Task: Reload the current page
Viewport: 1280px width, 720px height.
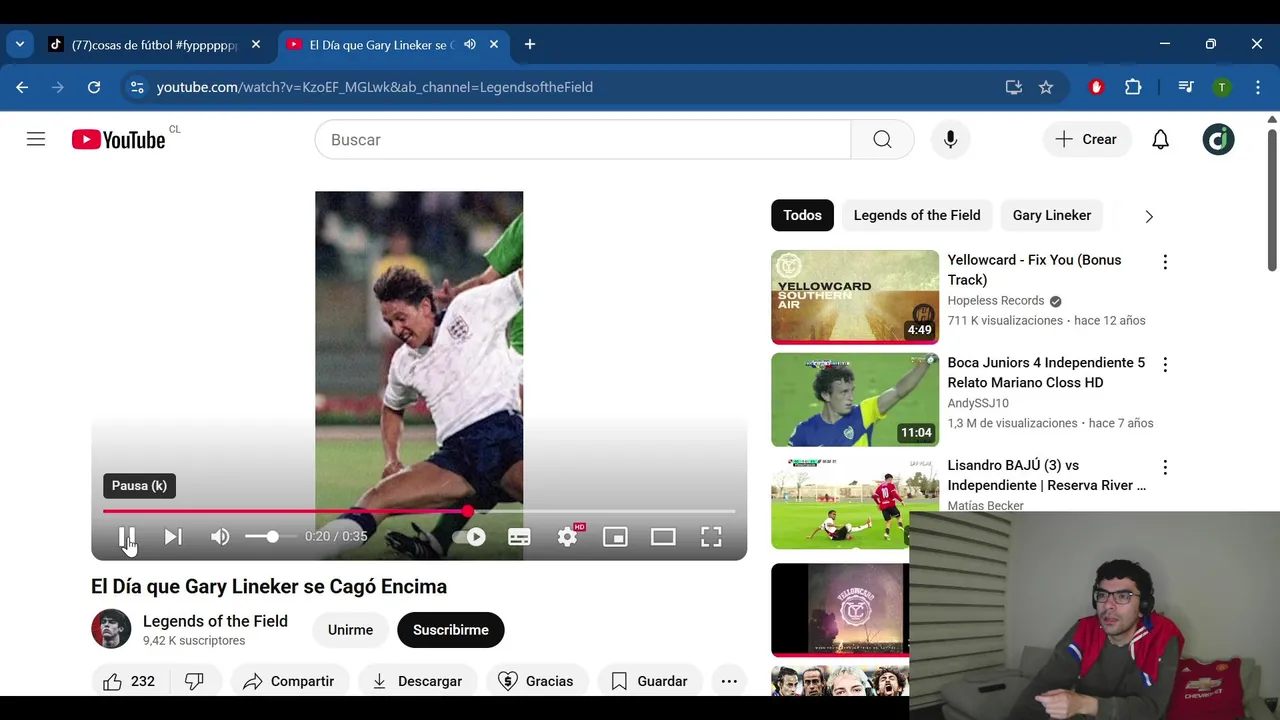Action: pyautogui.click(x=94, y=87)
